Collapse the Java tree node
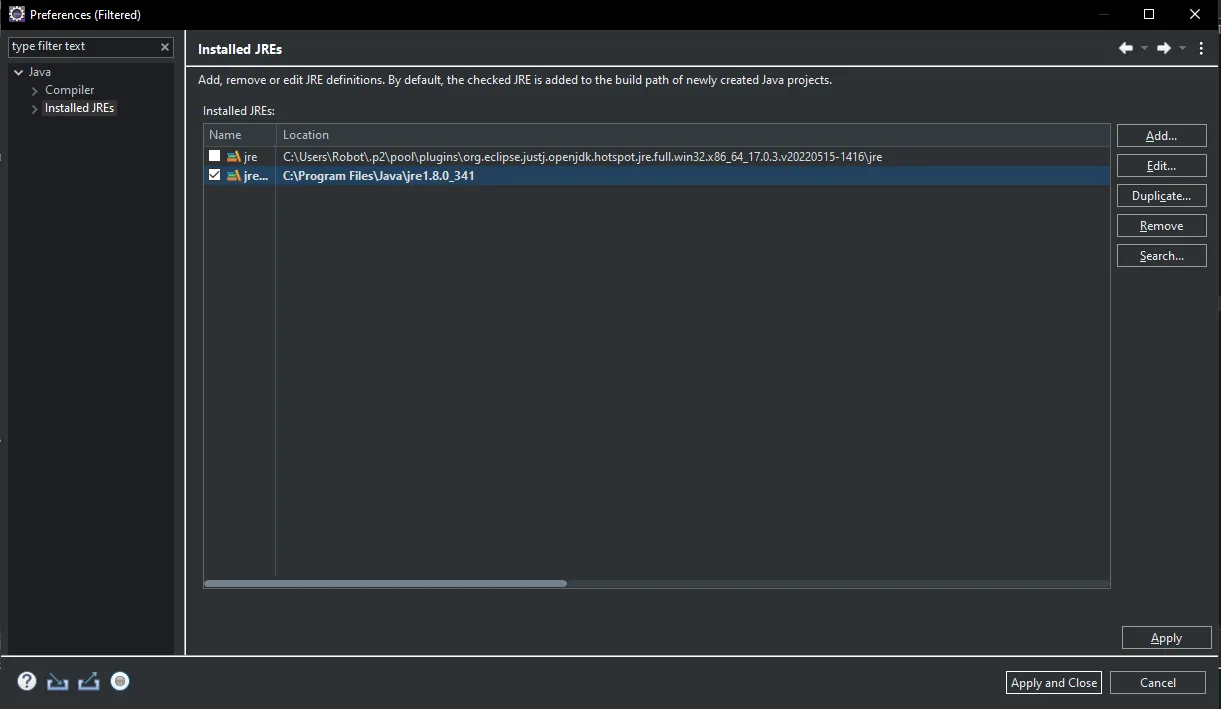1221x709 pixels. click(x=19, y=72)
